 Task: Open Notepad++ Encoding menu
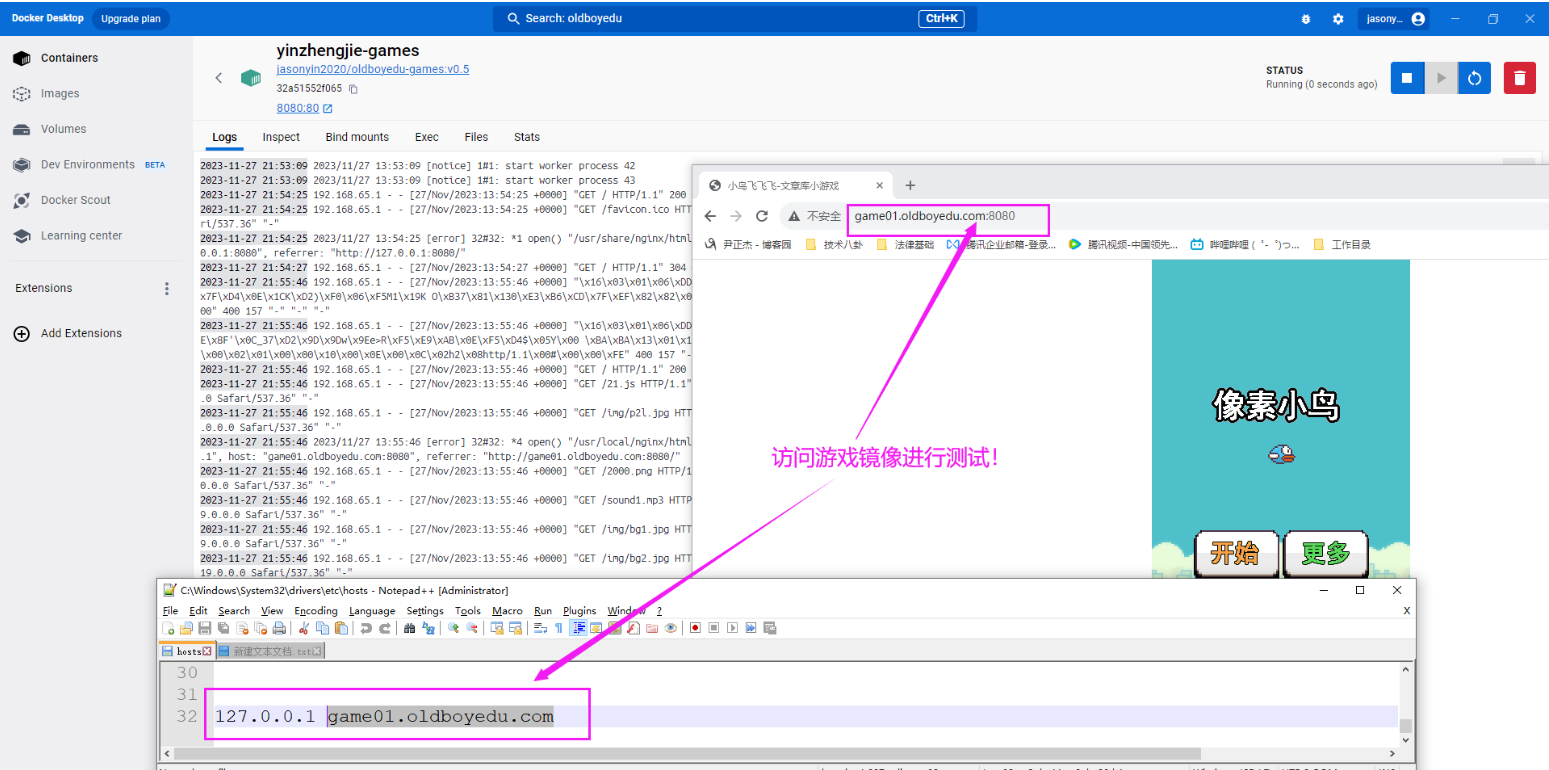[316, 610]
